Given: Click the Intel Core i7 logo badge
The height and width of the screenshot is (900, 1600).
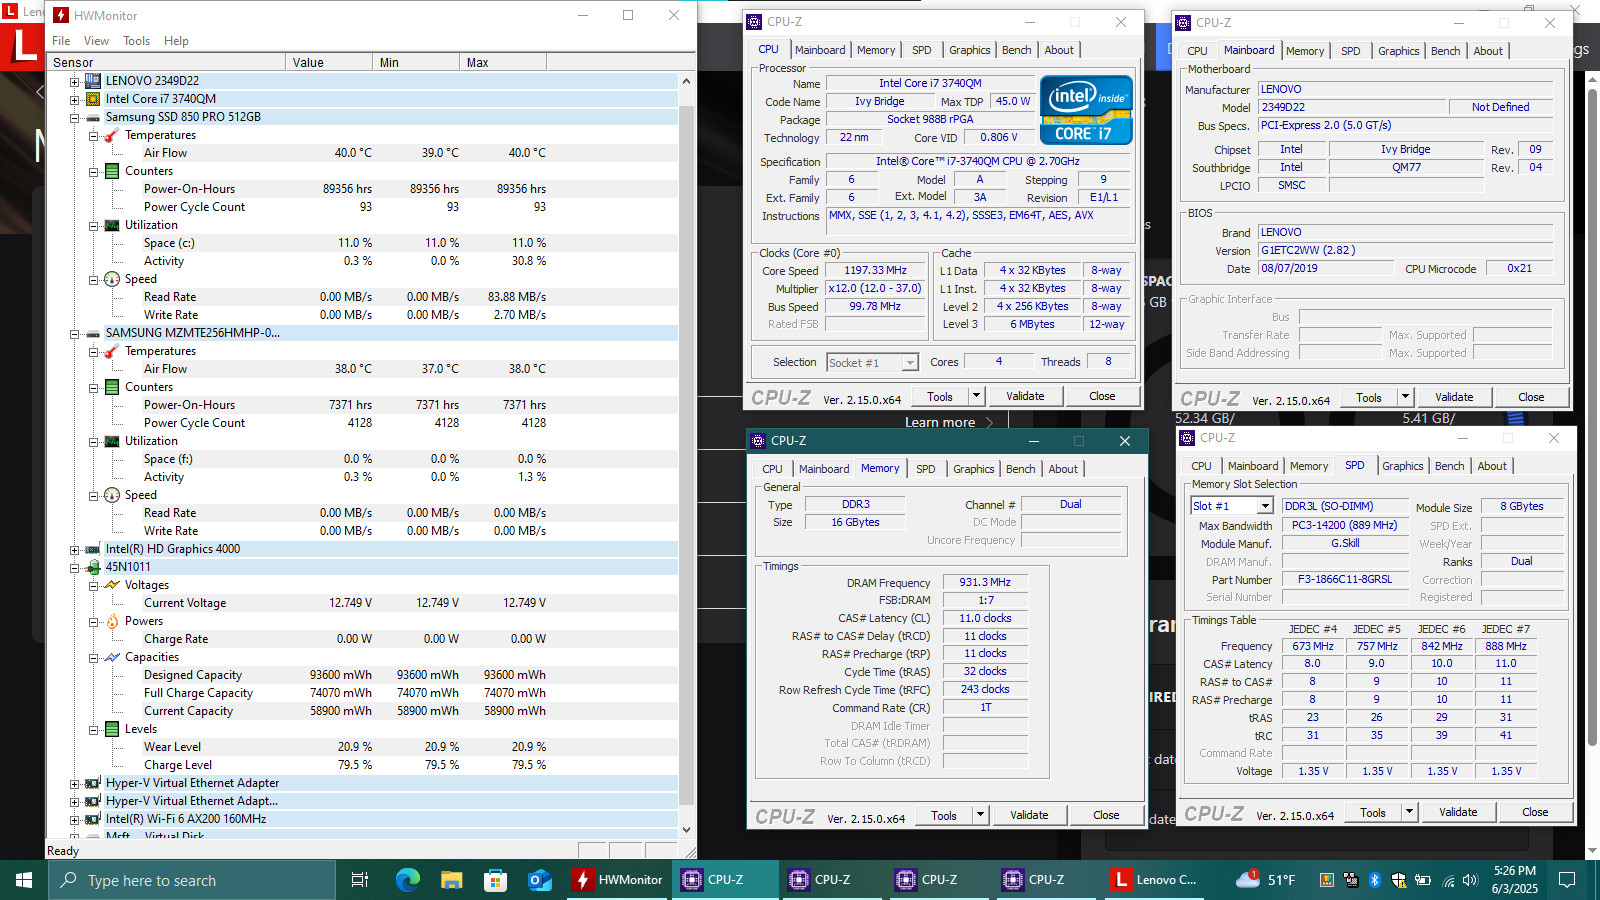Looking at the screenshot, I should (1086, 110).
